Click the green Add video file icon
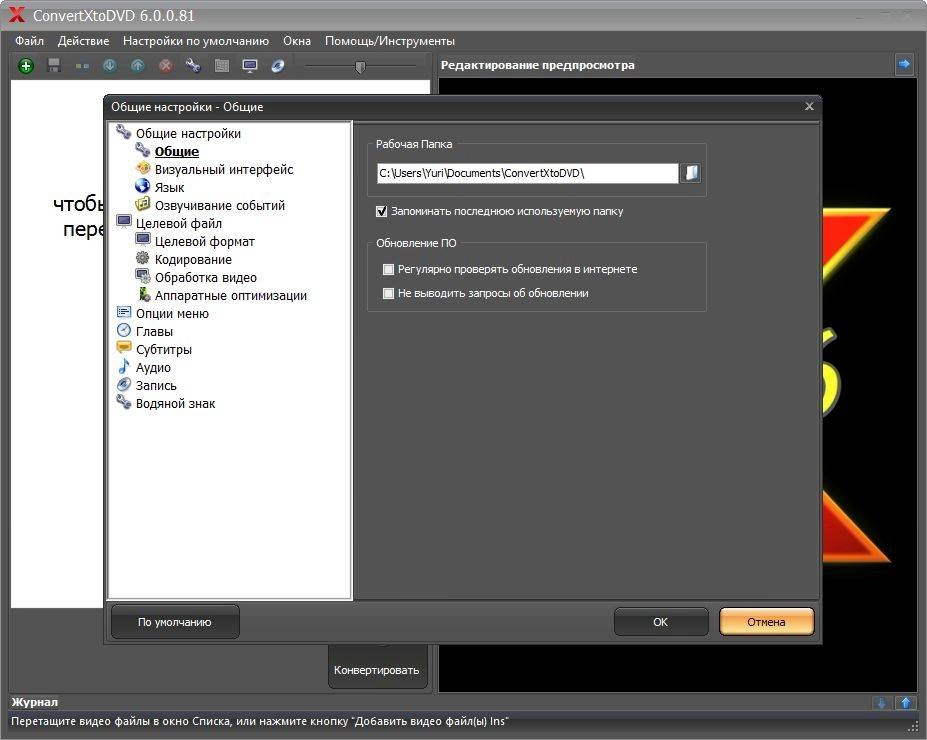The image size is (927, 740). [25, 66]
